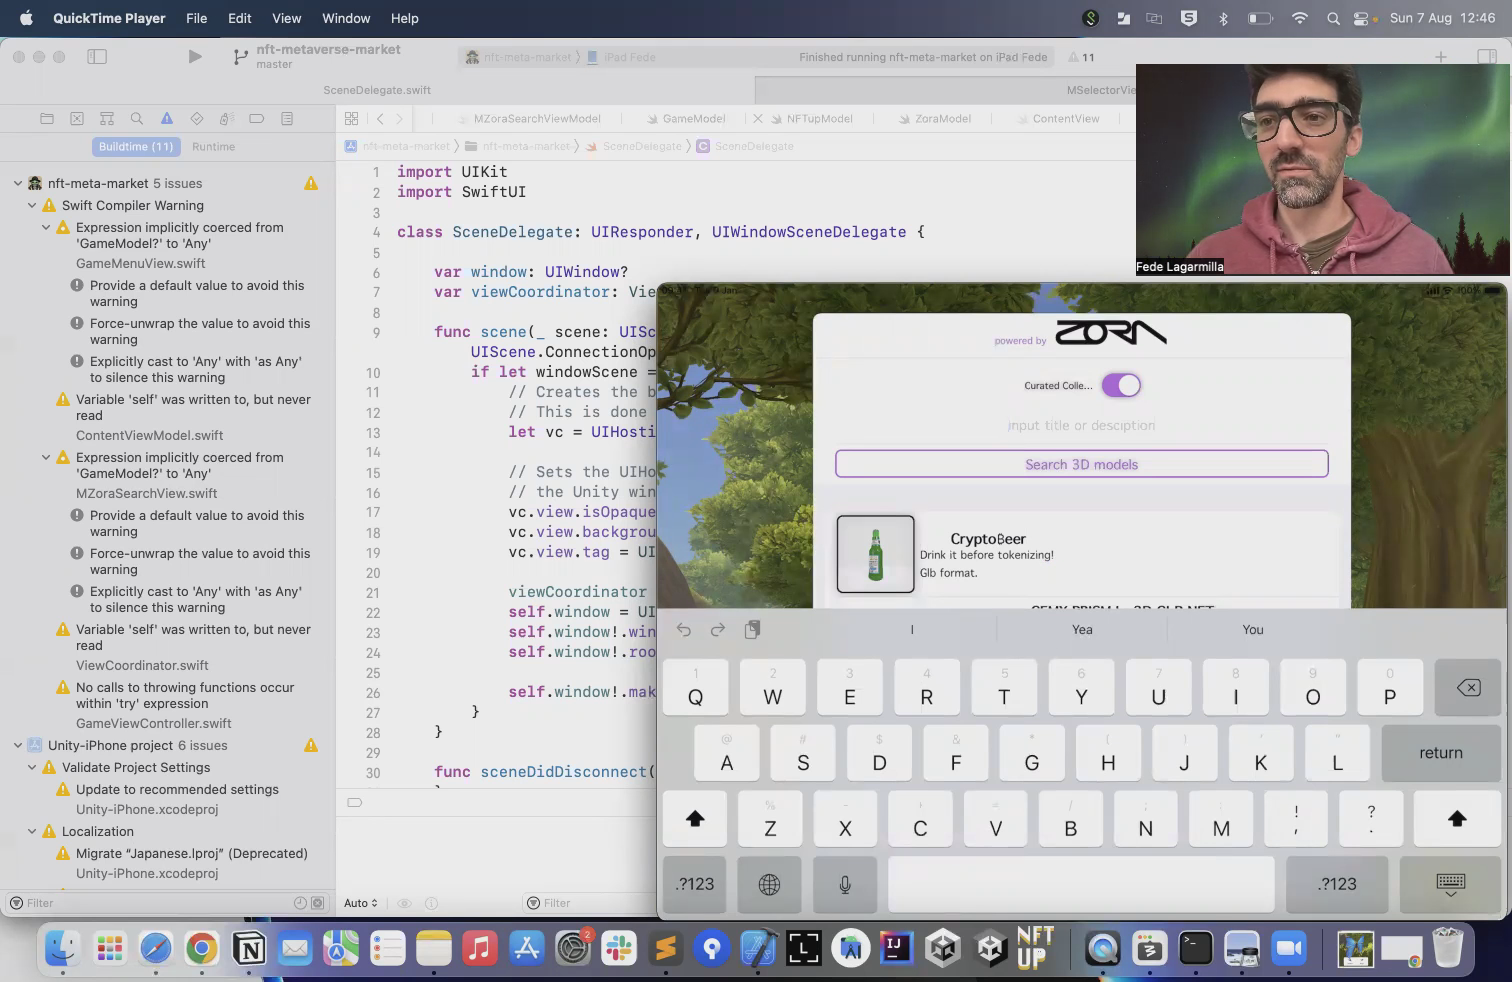This screenshot has height=982, width=1512.
Task: Tap the return key
Action: click(x=1441, y=753)
